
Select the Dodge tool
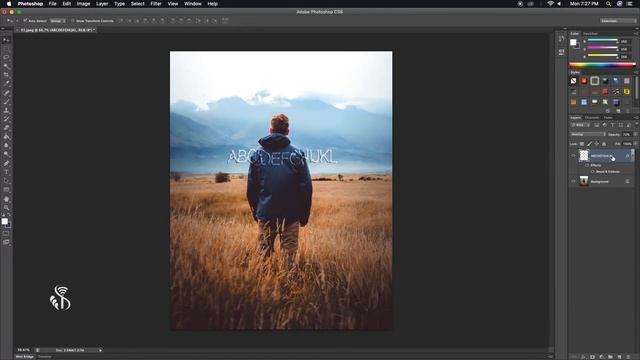tap(6, 154)
